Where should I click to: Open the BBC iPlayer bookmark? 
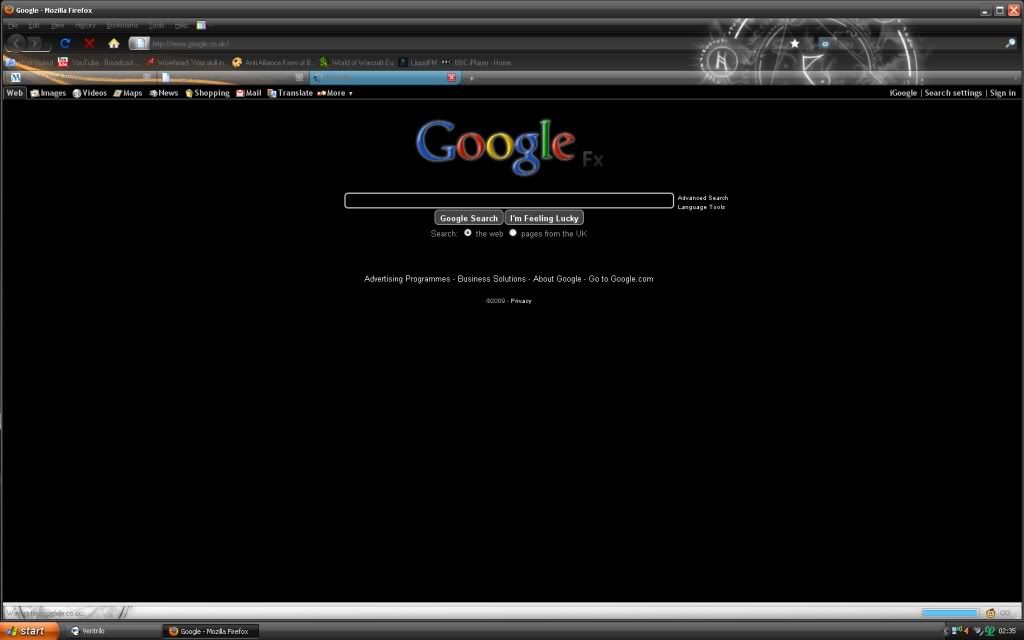tap(477, 62)
